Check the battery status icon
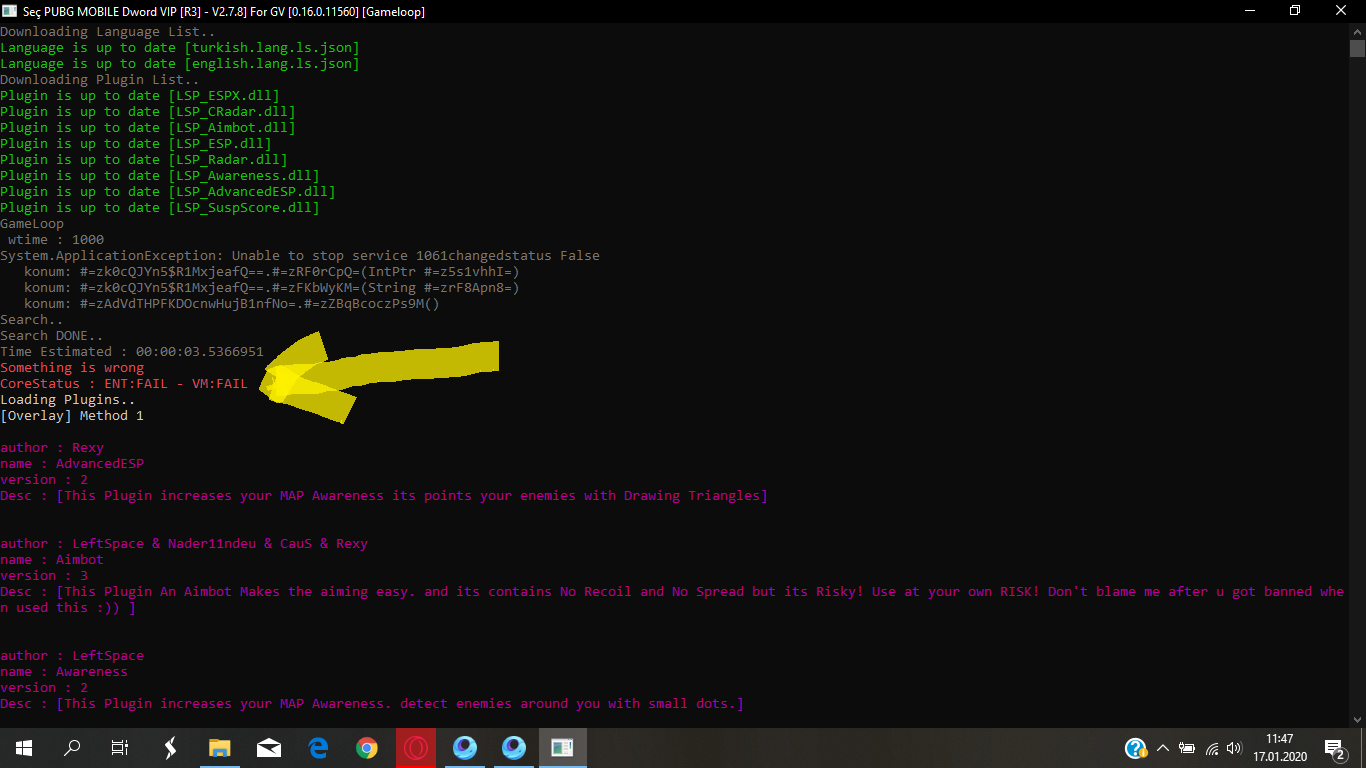1366x768 pixels. 1187,748
